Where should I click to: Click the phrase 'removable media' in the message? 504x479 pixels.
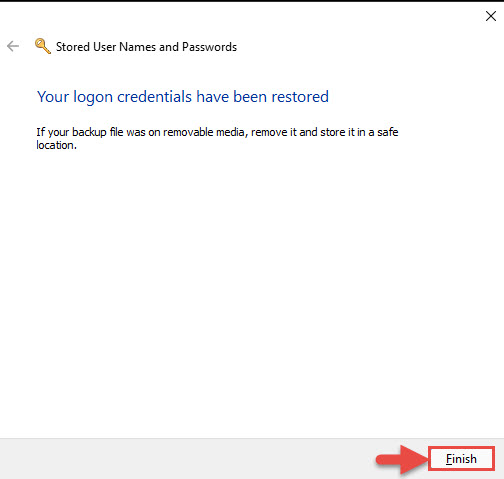pyautogui.click(x=204, y=132)
